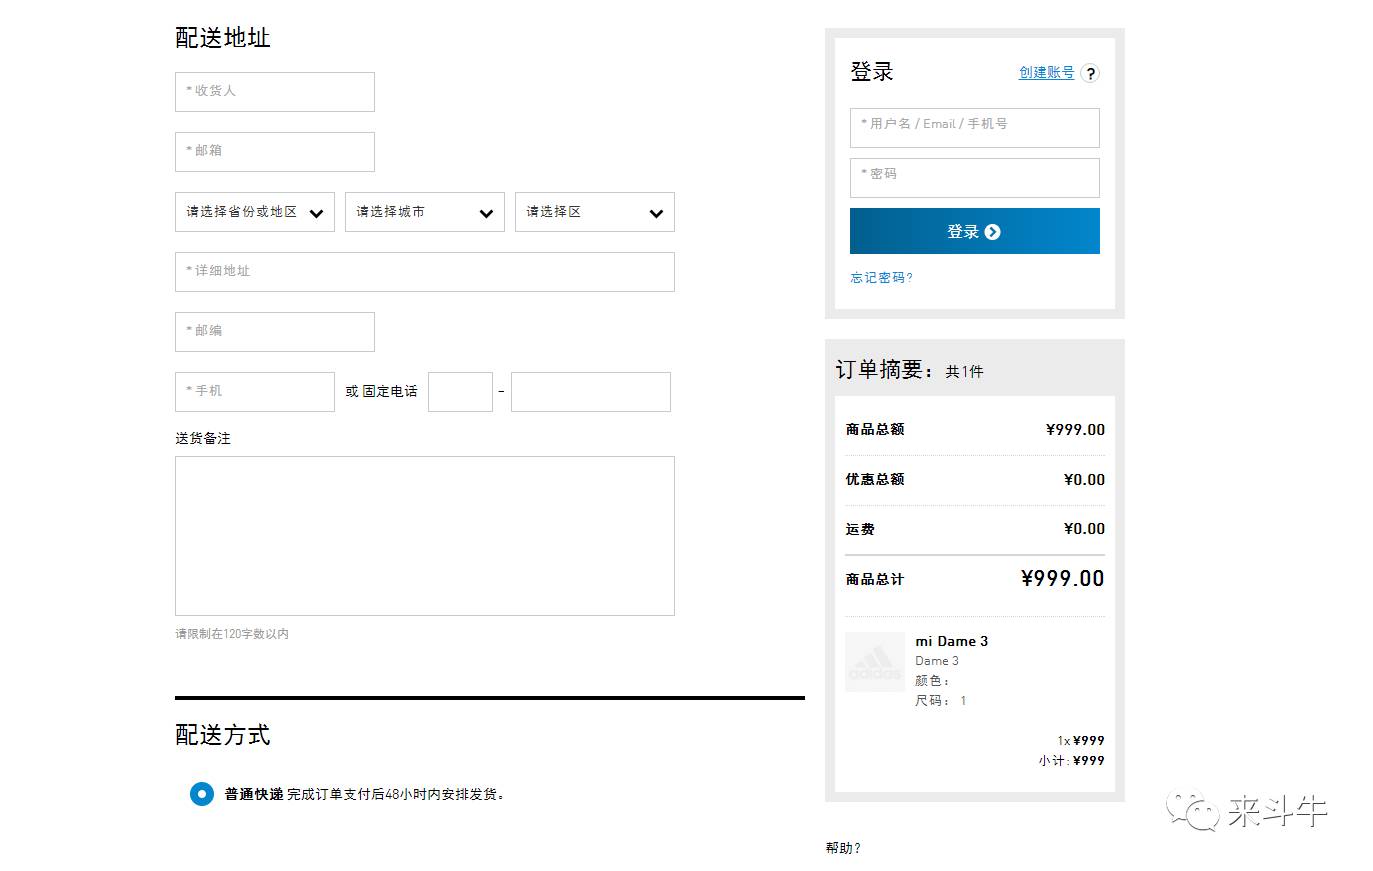
Task: Focus the 详细地址 input field
Action: click(x=425, y=272)
